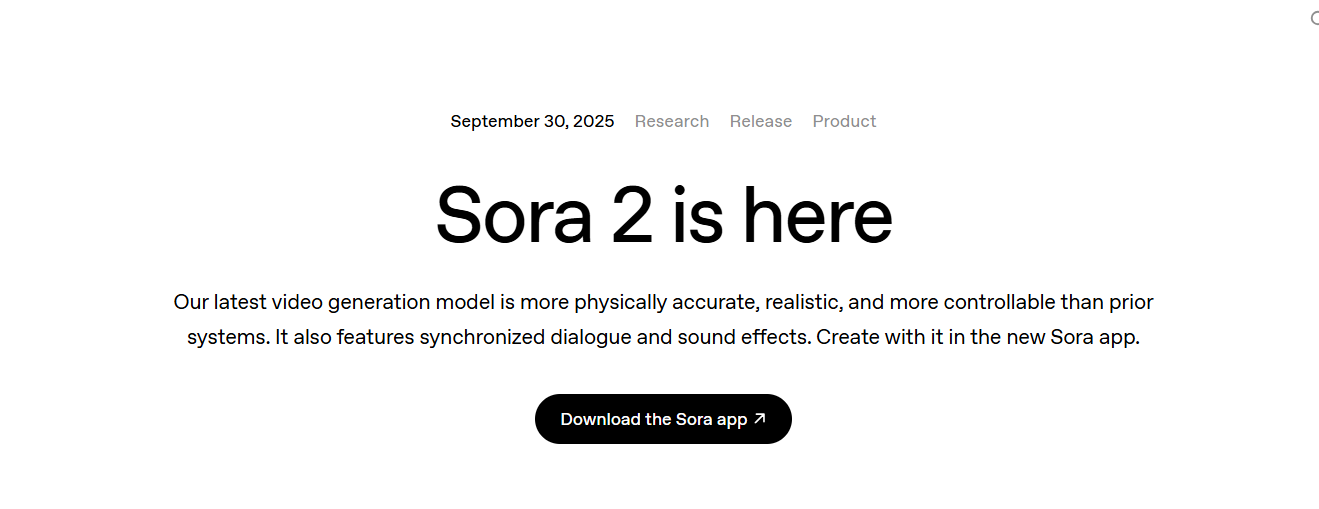Screen dimensions: 1319x509
Task: Open the Release category link
Action: 761,121
